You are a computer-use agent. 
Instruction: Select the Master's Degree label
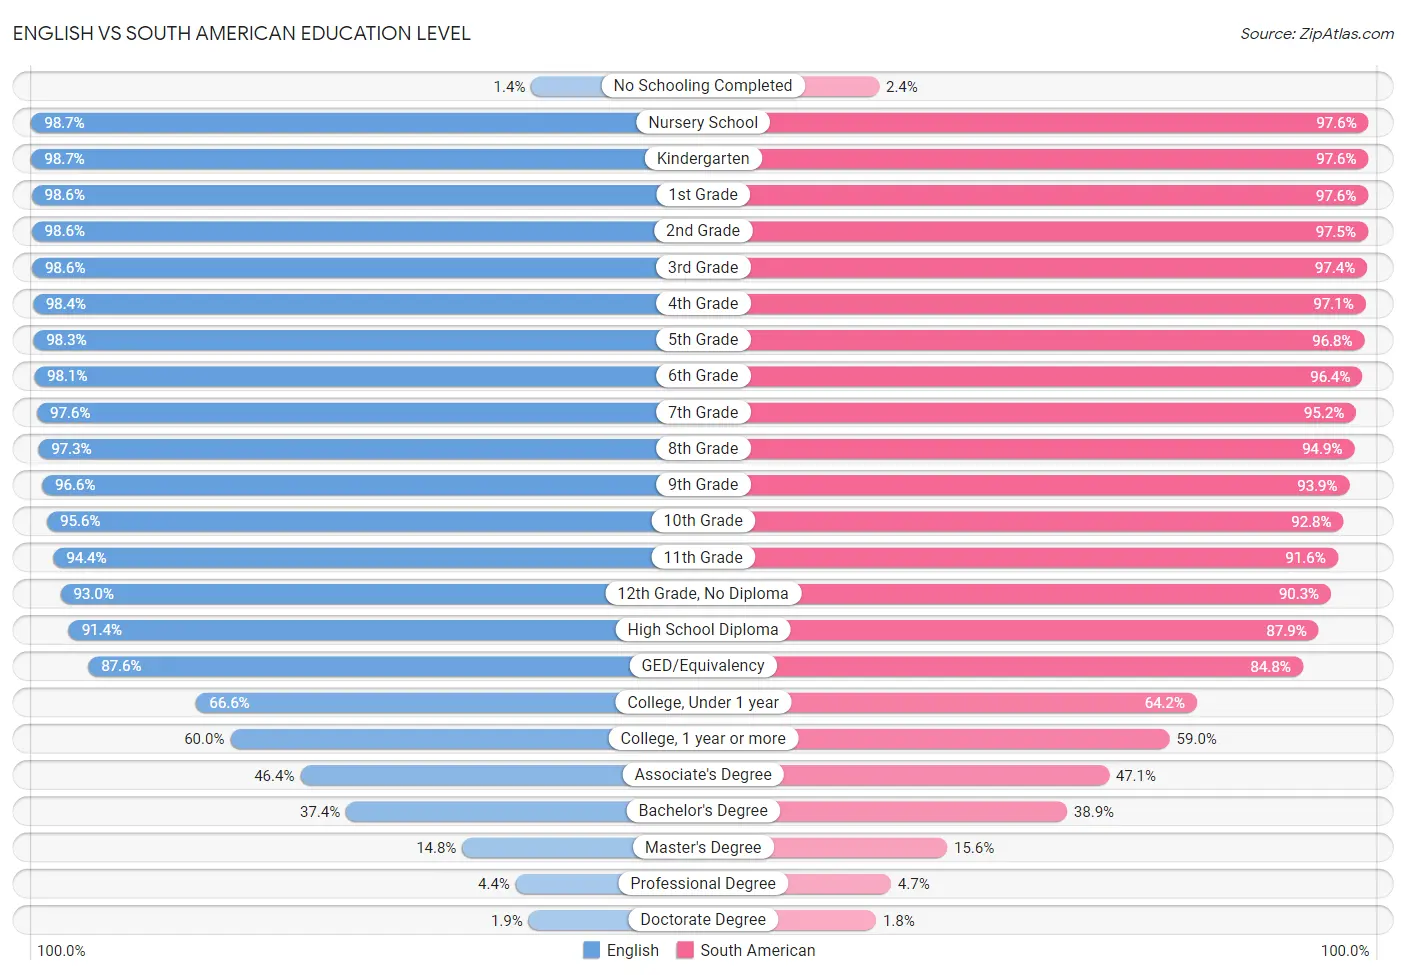click(x=703, y=847)
